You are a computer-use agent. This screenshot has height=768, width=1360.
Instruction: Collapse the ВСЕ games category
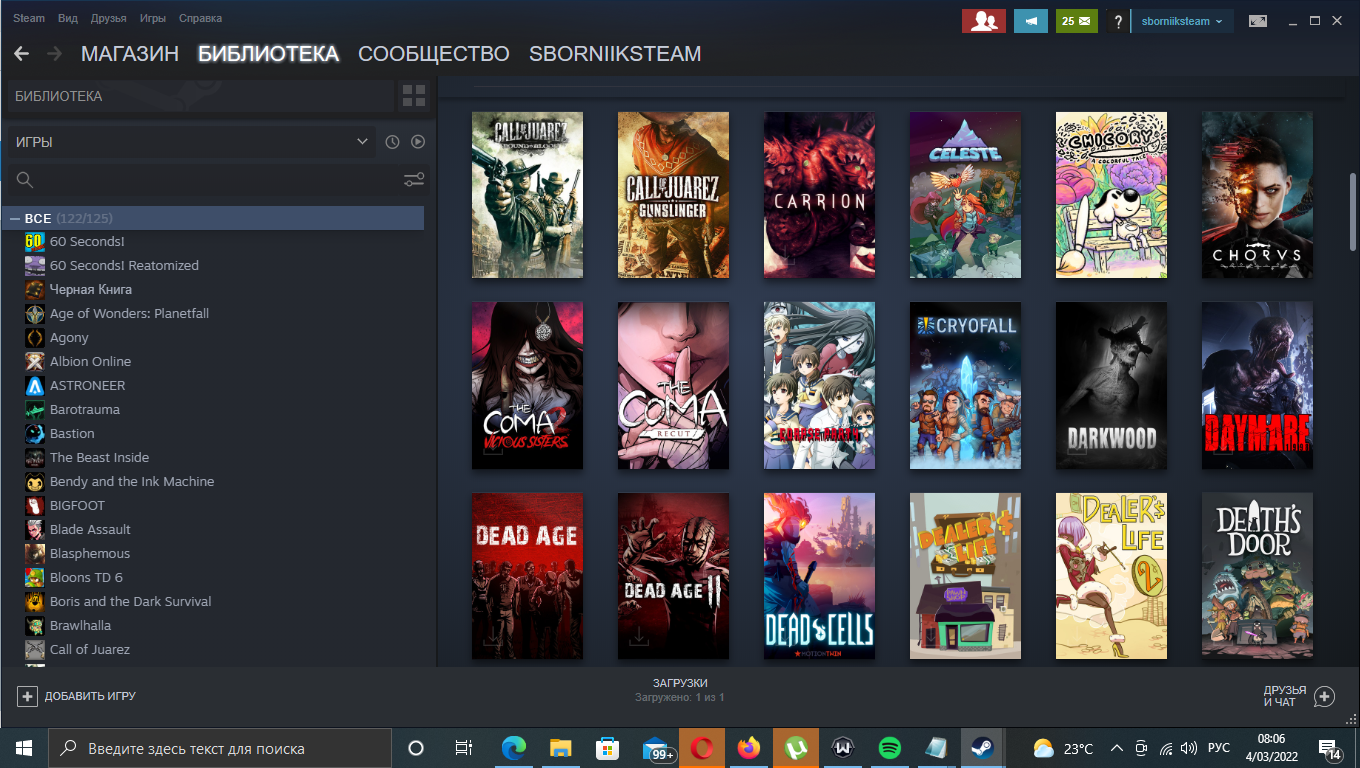pyautogui.click(x=15, y=218)
